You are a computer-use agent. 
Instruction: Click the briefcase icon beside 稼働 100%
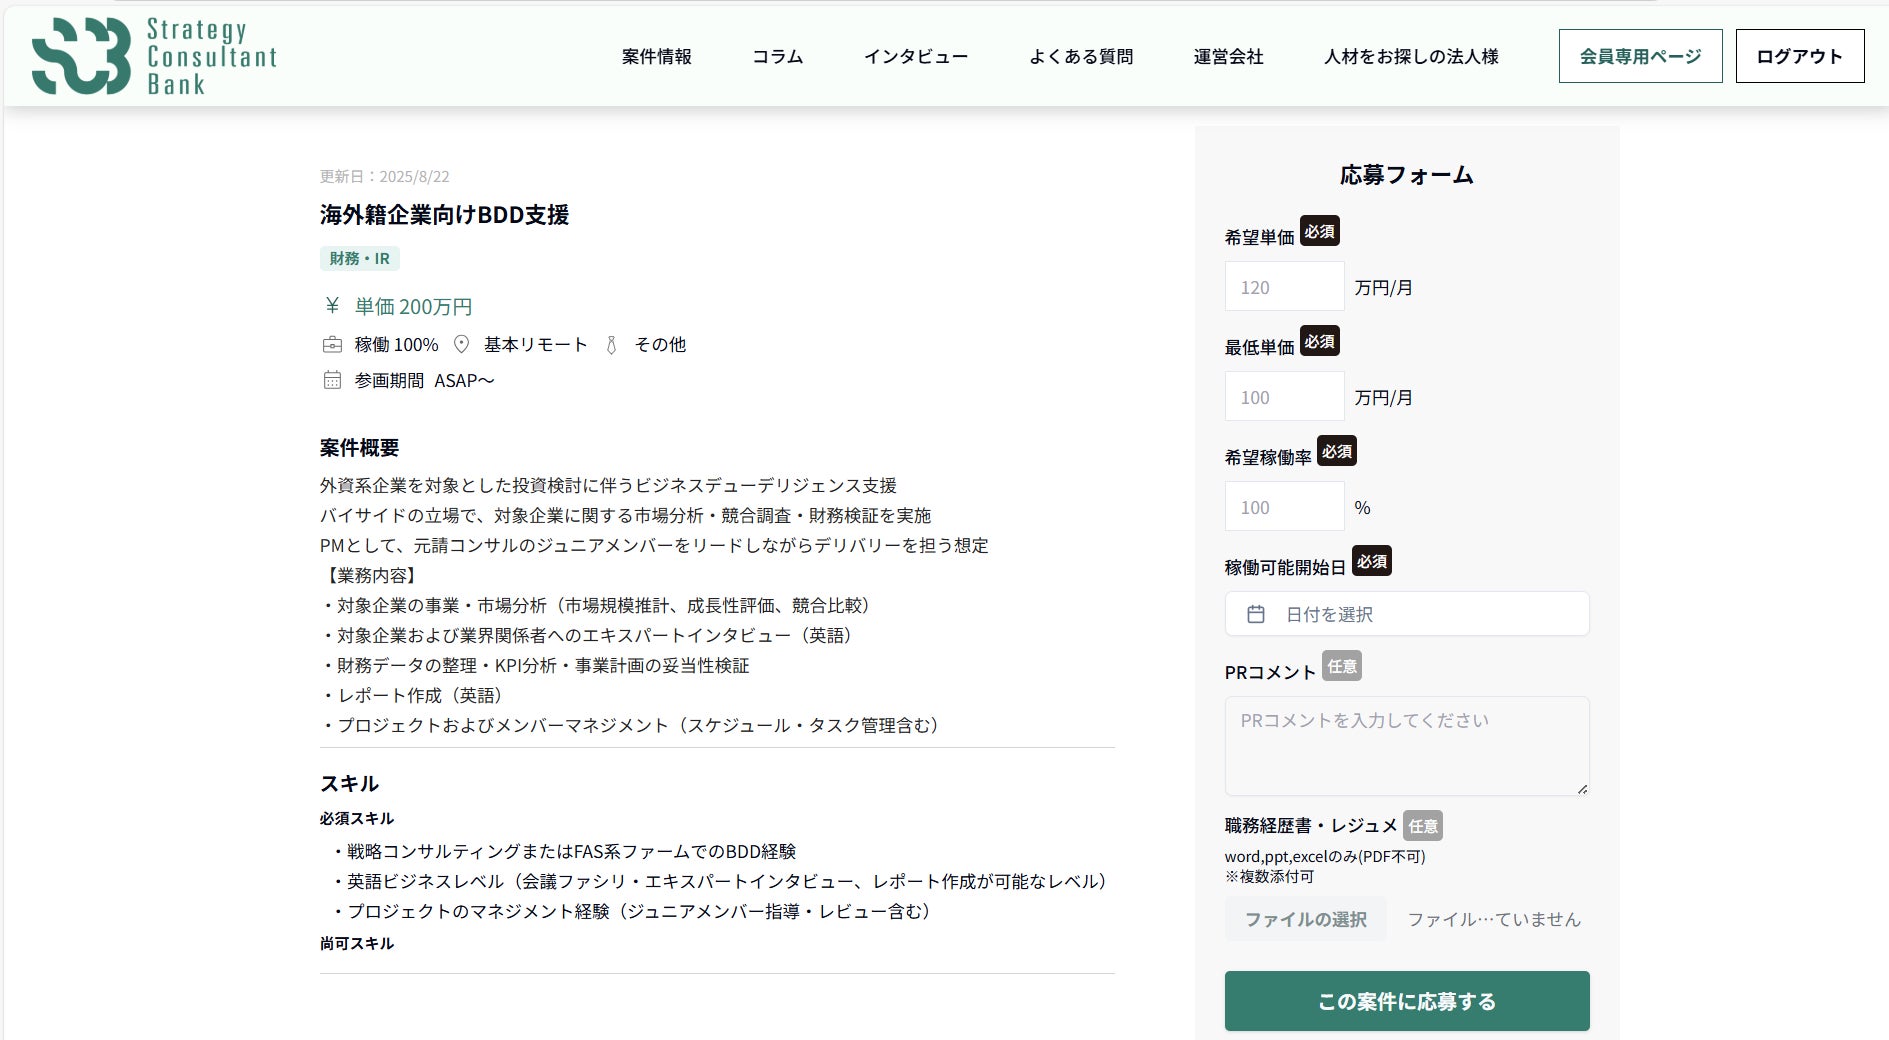[x=332, y=345]
